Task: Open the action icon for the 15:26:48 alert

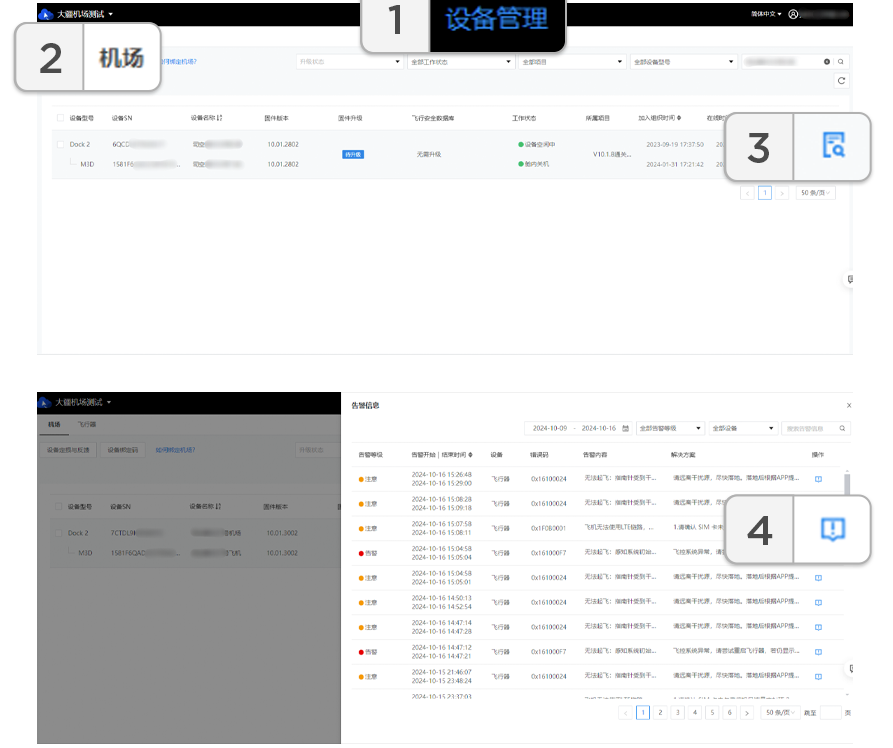Action: pos(818,479)
